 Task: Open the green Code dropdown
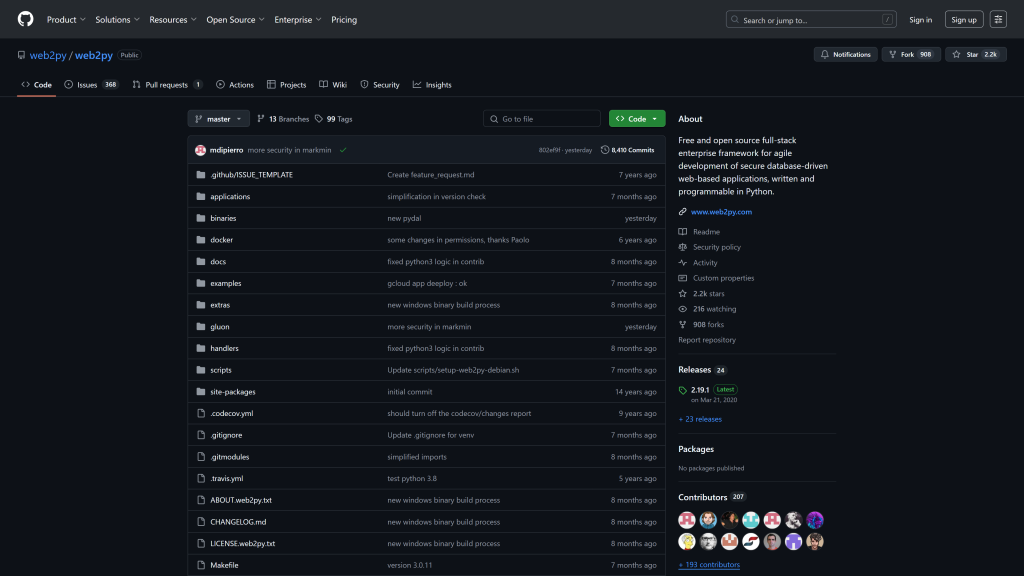[x=637, y=119]
